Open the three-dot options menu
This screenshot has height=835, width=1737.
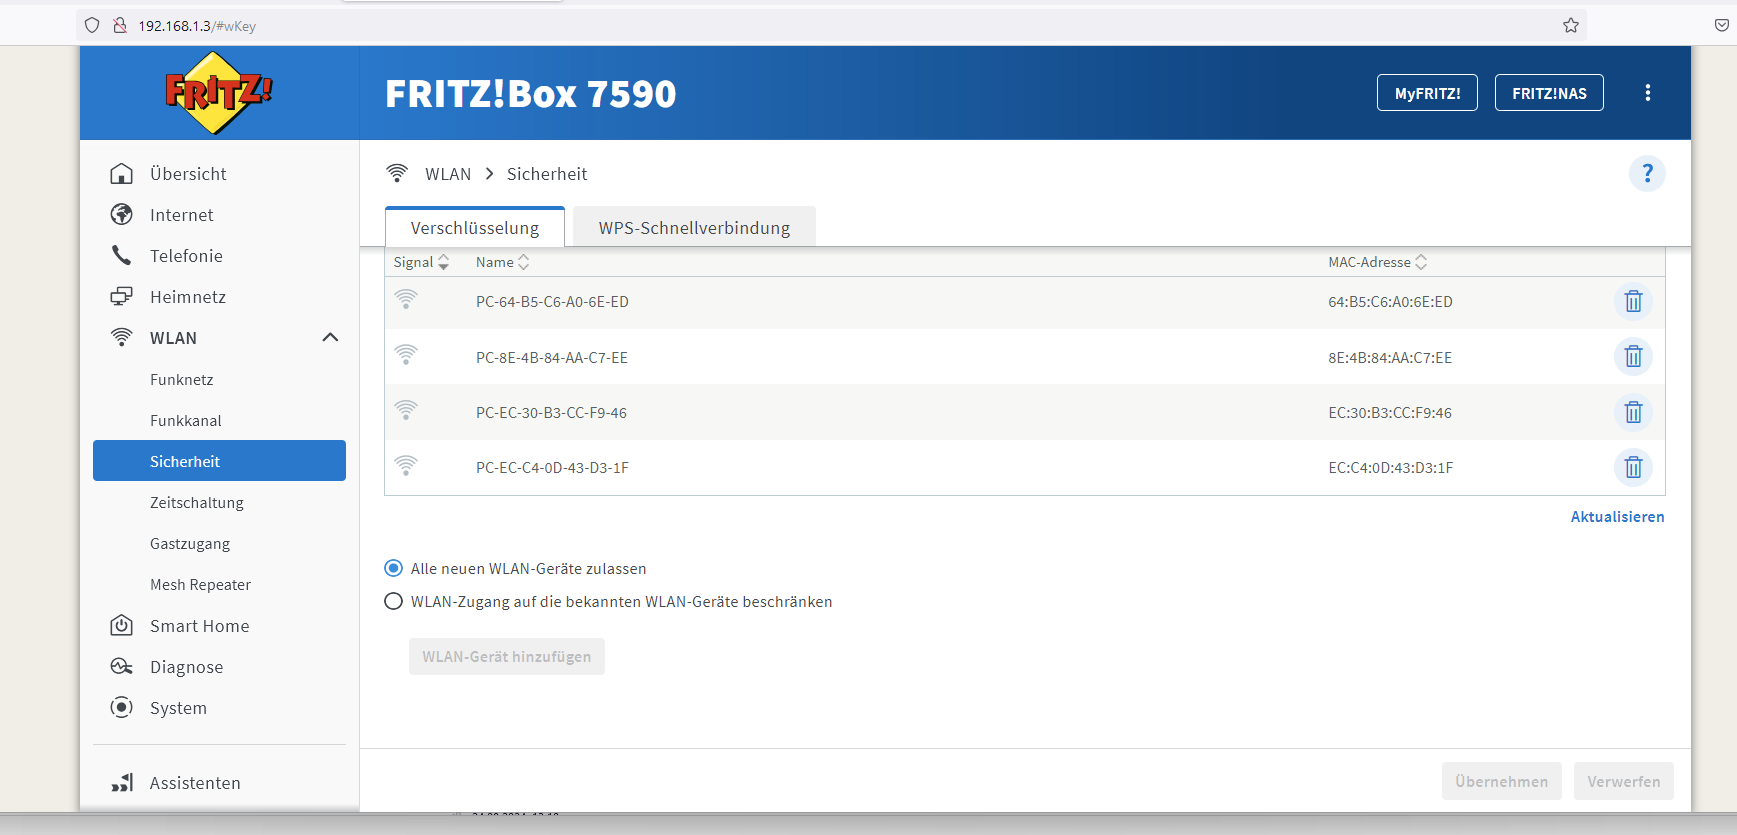click(x=1648, y=93)
